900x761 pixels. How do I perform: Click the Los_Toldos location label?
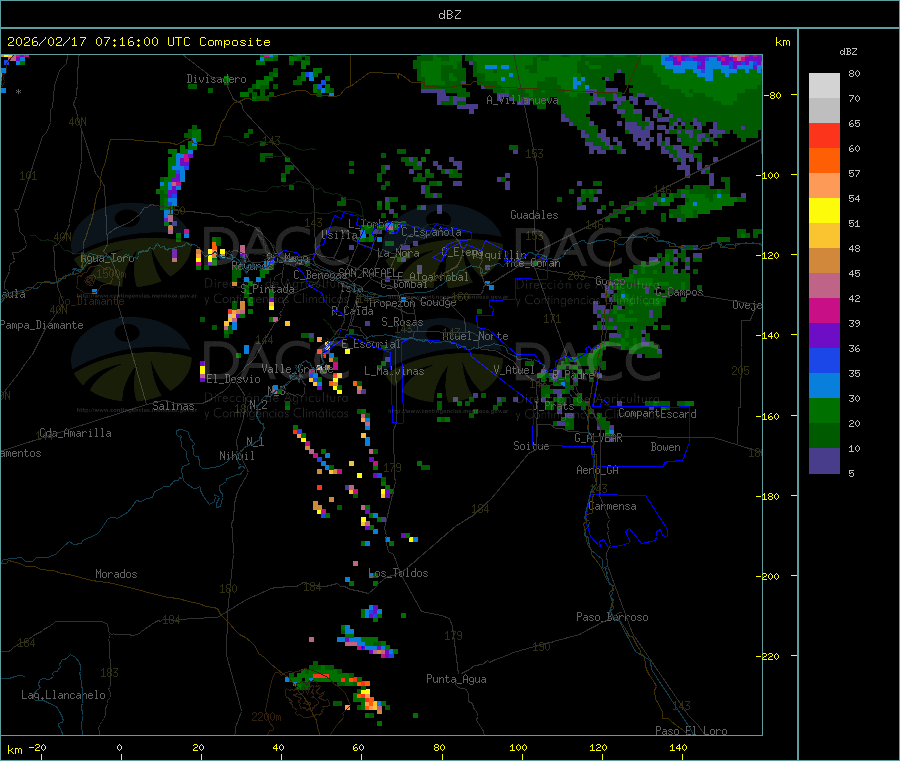pos(398,573)
